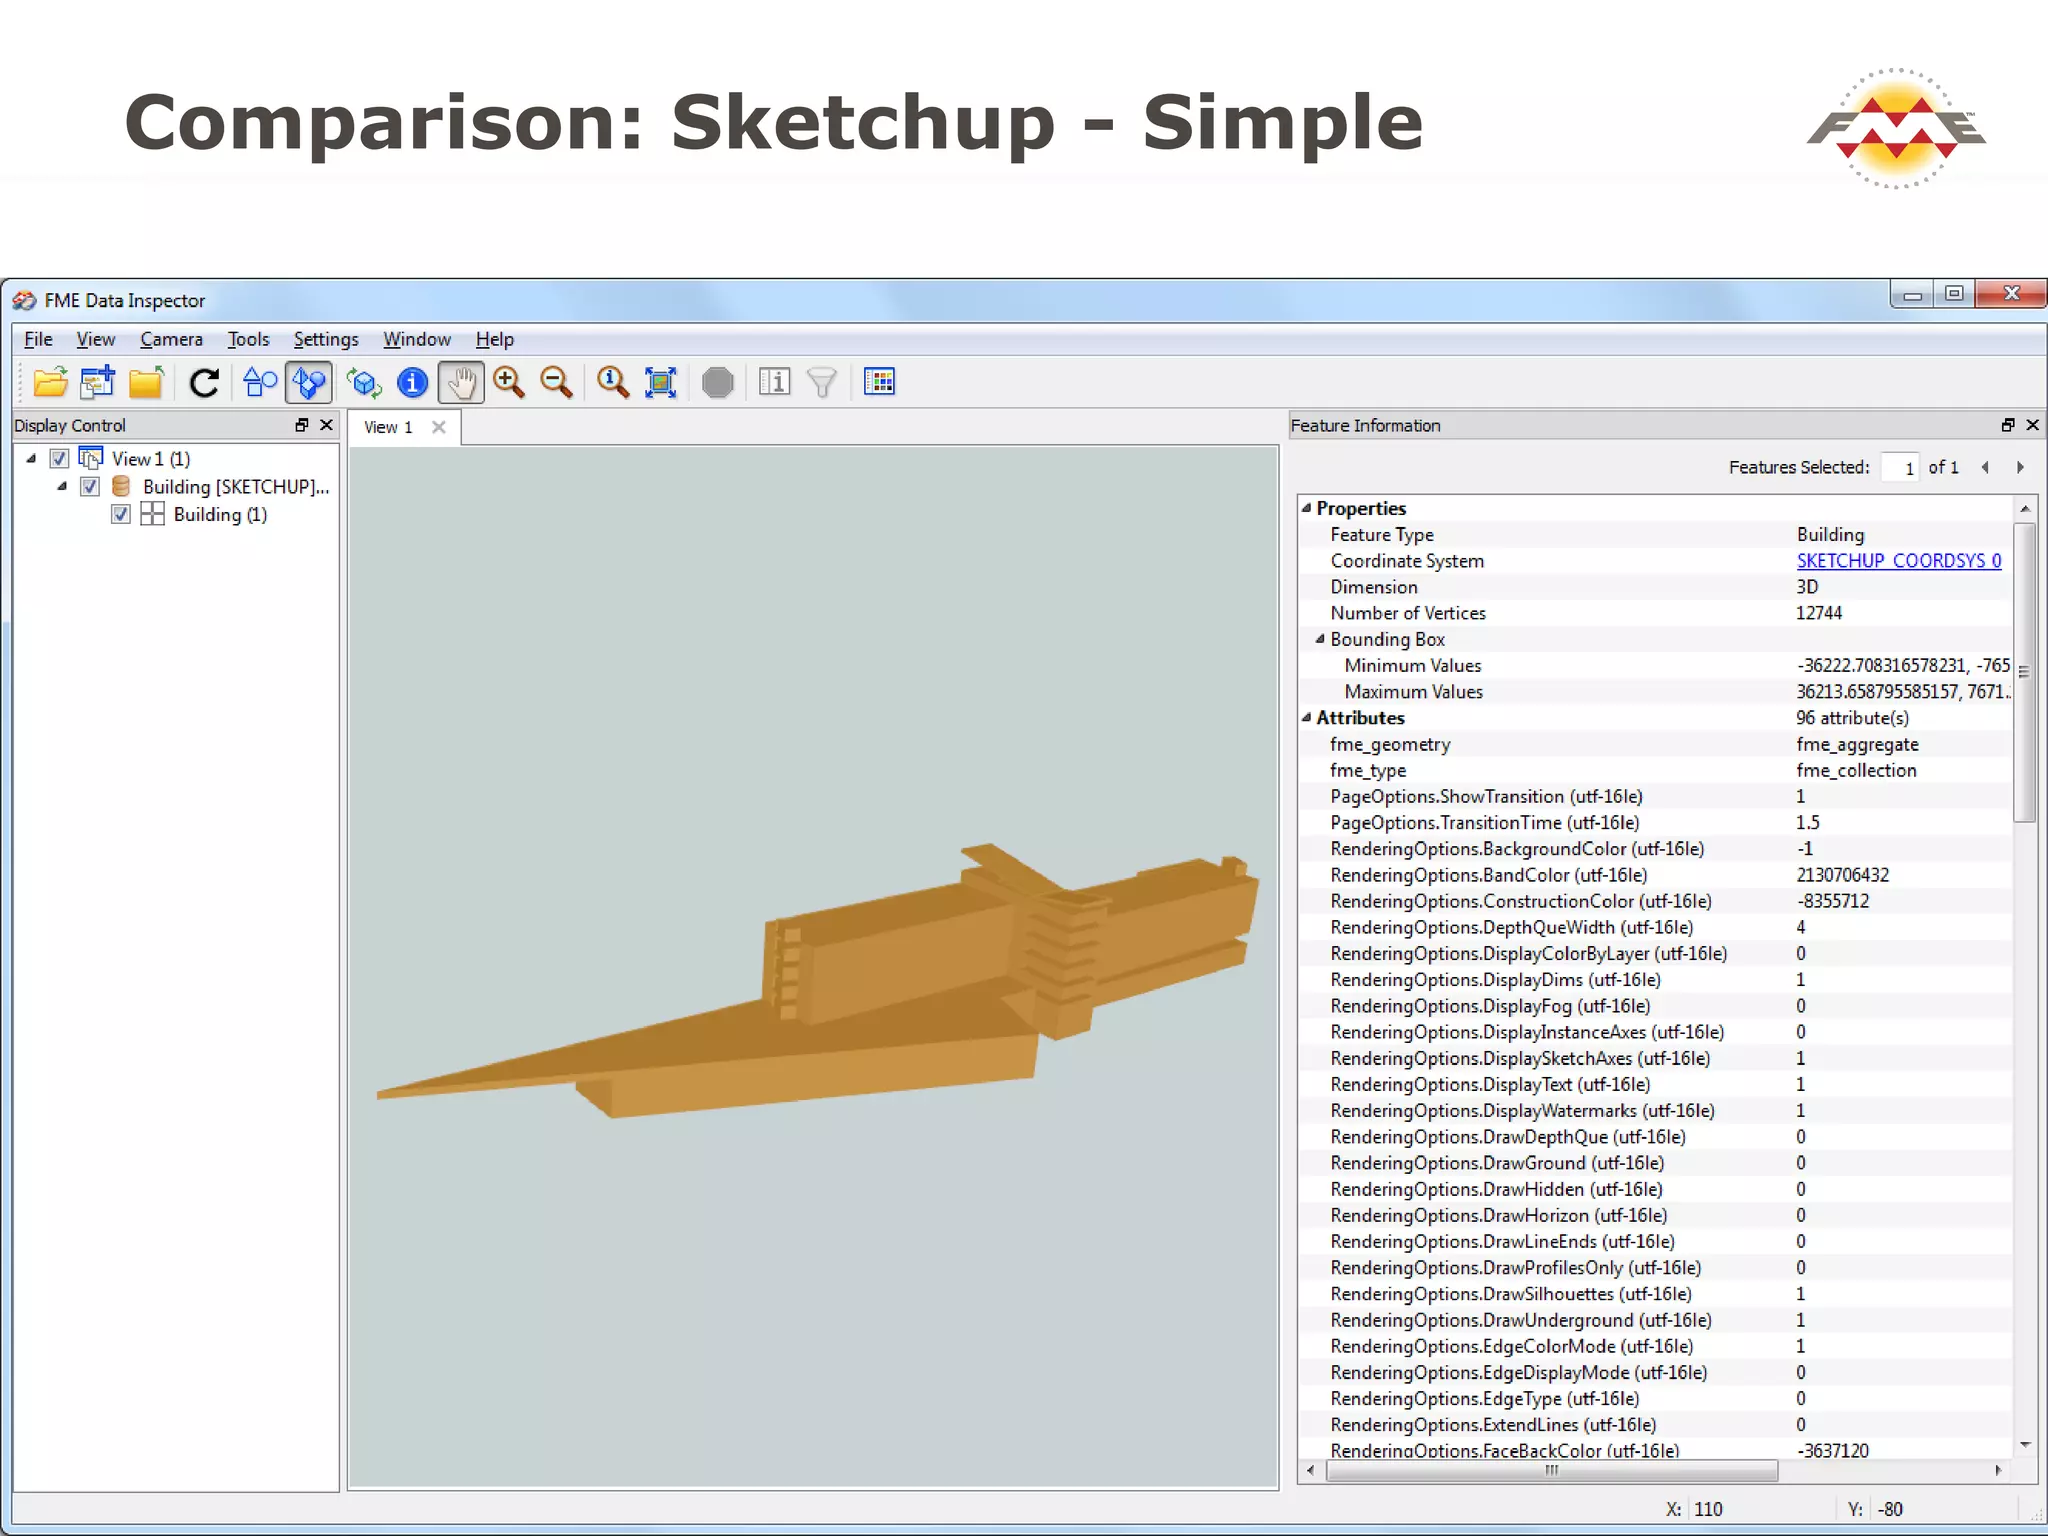2048x1536 pixels.
Task: Select the RenderingOptions.EdgeType row
Action: coord(1655,1399)
